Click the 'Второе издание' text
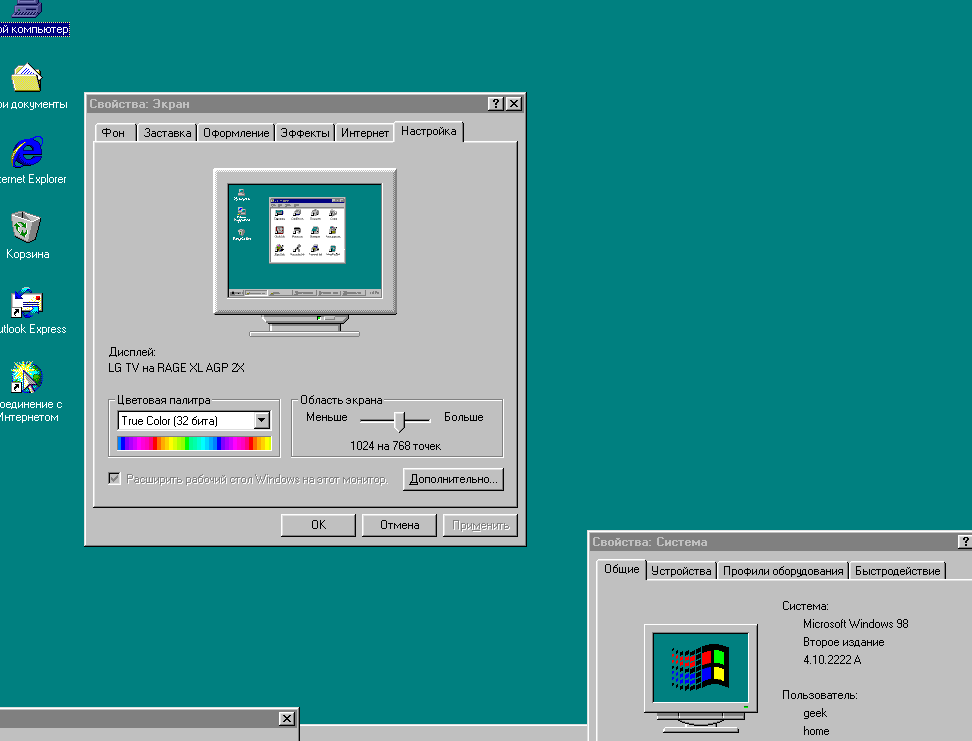This screenshot has width=972, height=741. tap(843, 642)
